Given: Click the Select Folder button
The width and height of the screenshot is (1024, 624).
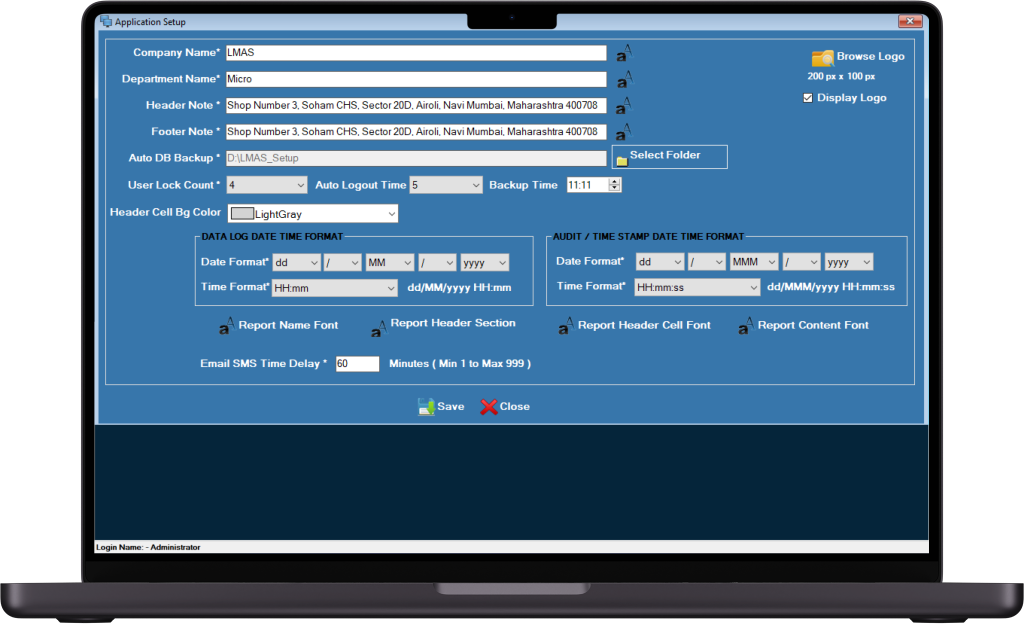Looking at the screenshot, I should 669,157.
